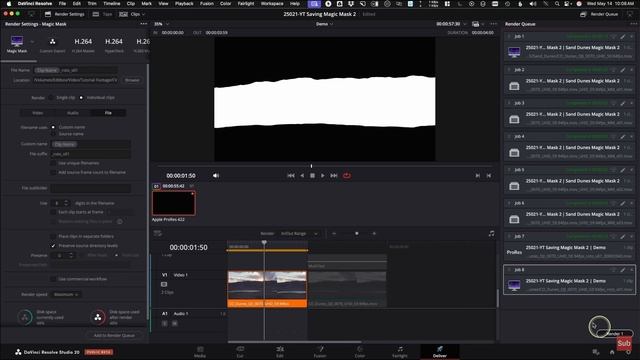Click the File subfolder input field
The image size is (640, 360).
[91, 188]
